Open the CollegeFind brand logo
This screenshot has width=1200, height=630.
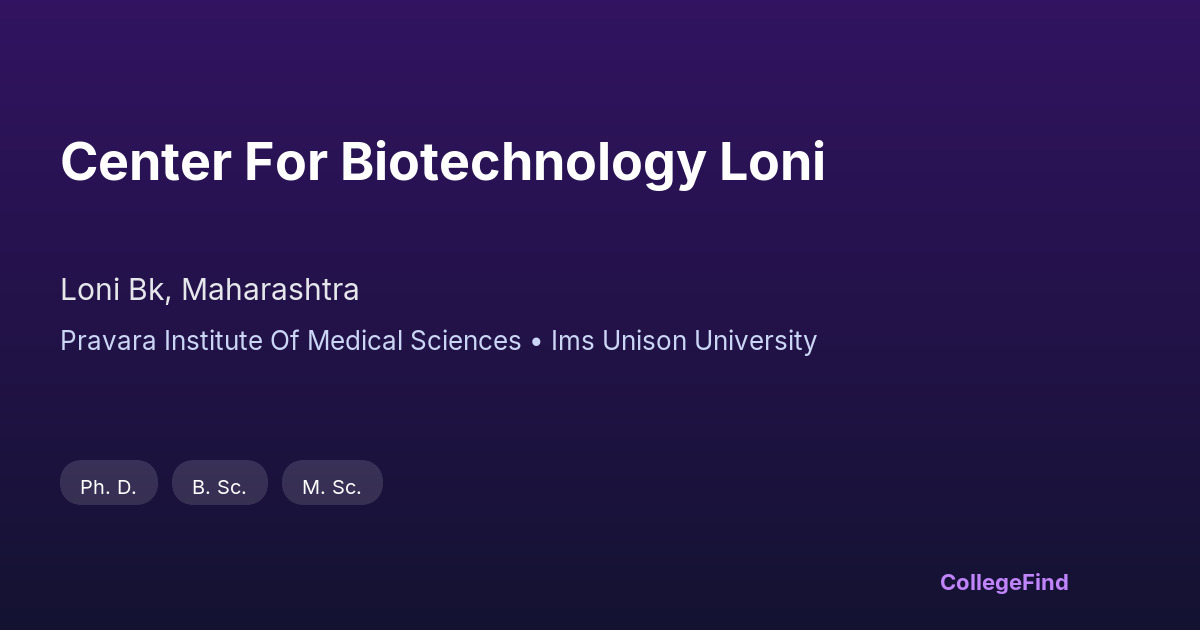(x=1004, y=582)
